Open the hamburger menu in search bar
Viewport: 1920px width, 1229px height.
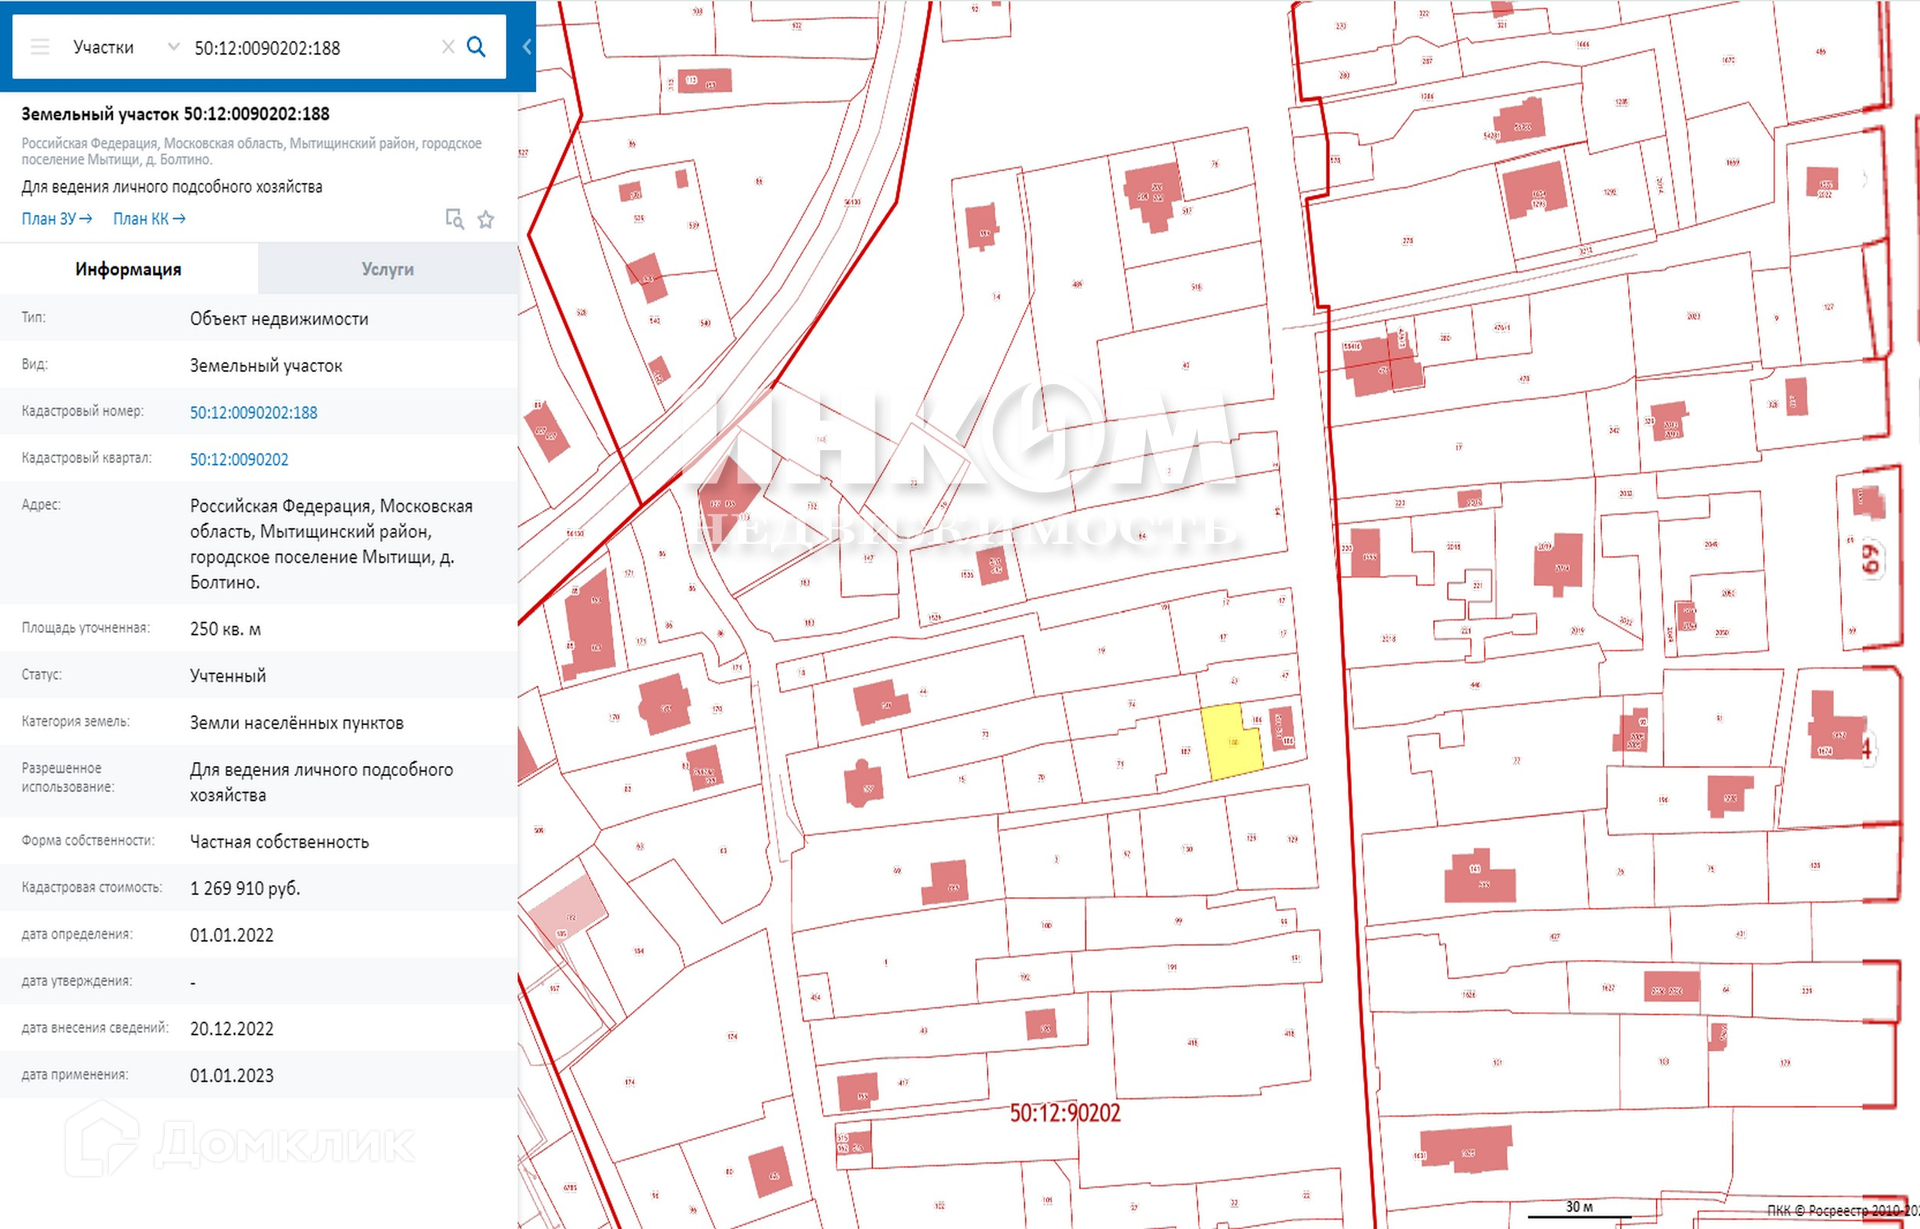coord(40,47)
